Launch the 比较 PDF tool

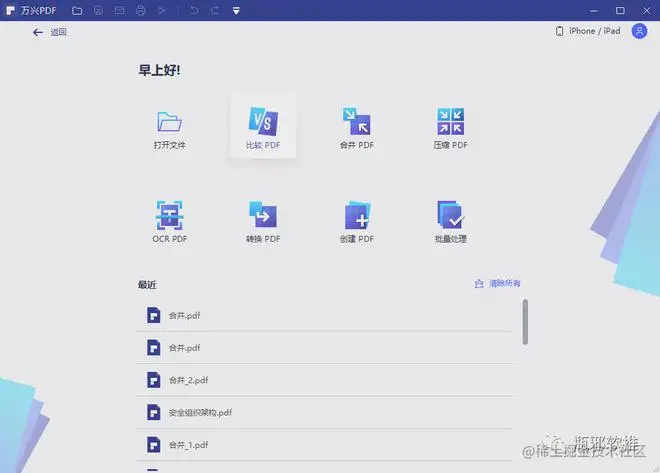tap(263, 127)
